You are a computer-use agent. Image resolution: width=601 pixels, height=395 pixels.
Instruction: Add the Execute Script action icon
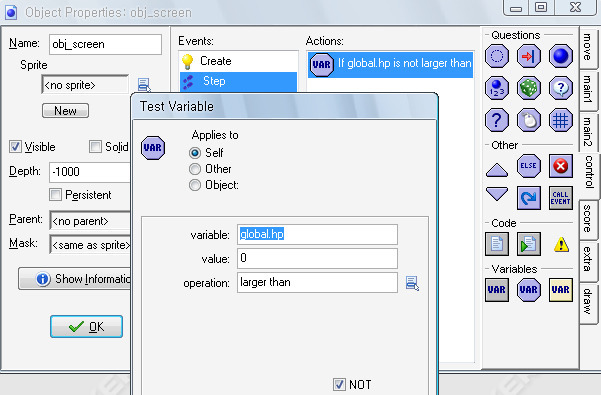coord(529,244)
